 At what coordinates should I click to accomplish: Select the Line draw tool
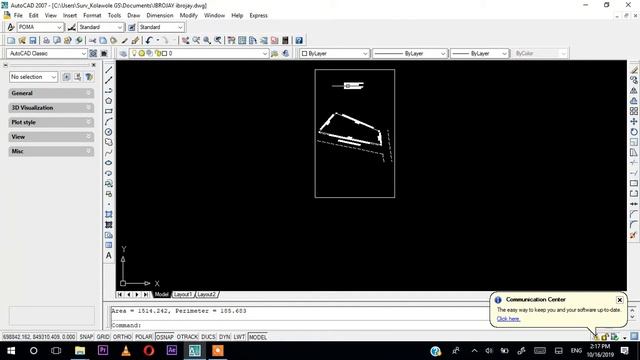[109, 70]
